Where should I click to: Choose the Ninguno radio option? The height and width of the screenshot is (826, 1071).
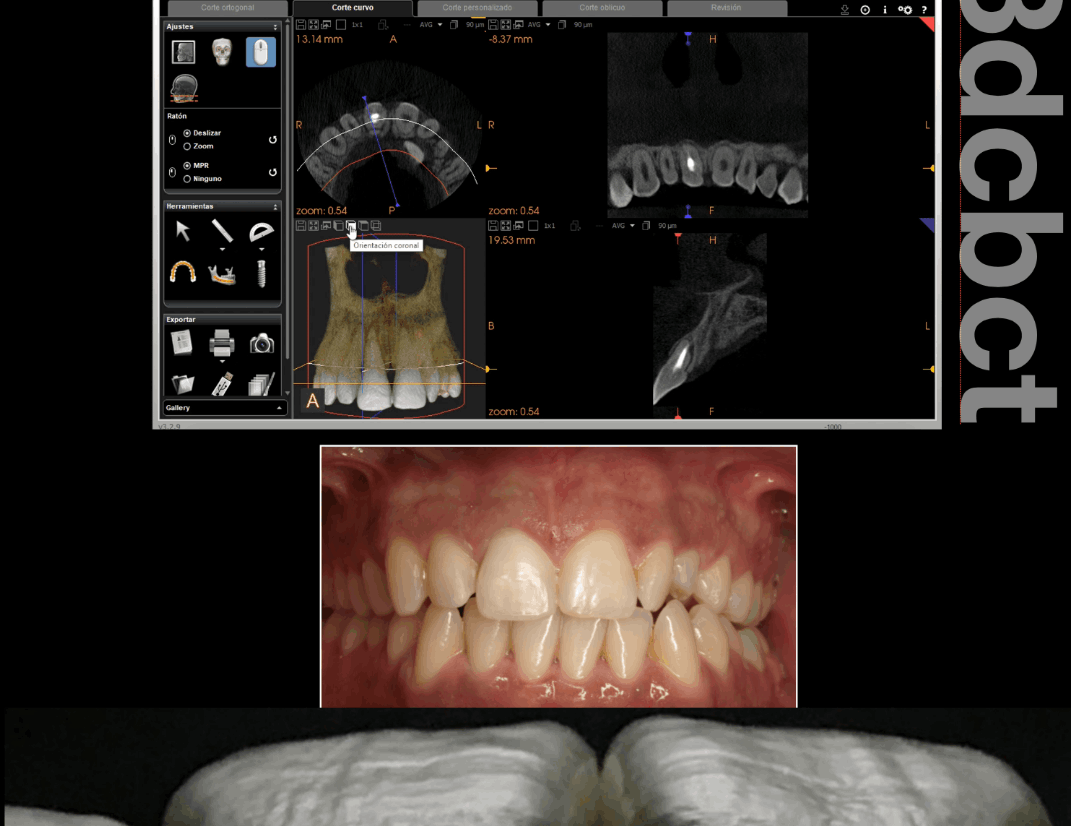[x=187, y=179]
